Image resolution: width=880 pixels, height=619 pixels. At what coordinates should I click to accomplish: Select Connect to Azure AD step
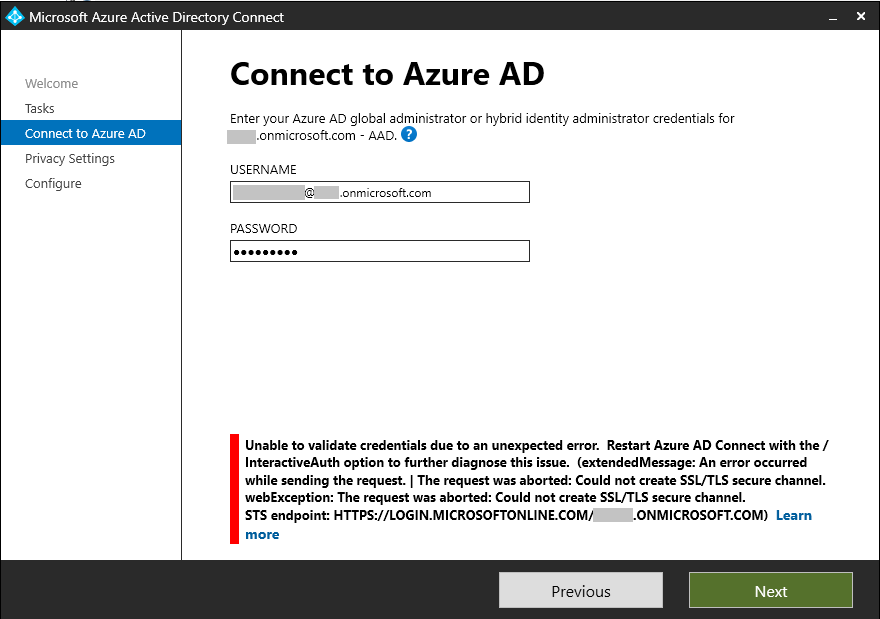click(91, 133)
